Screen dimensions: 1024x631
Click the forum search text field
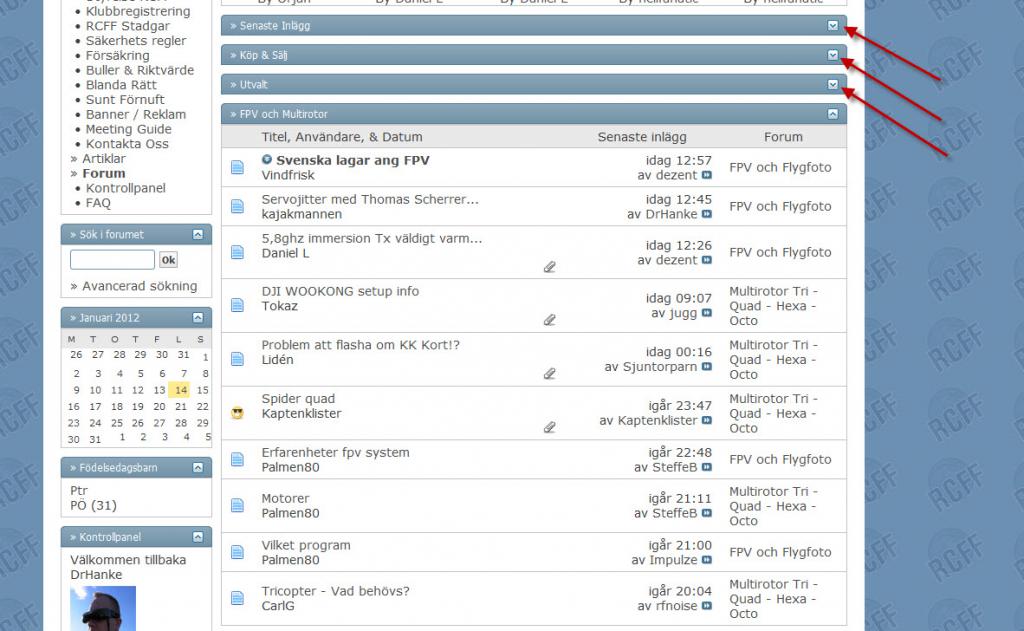112,259
